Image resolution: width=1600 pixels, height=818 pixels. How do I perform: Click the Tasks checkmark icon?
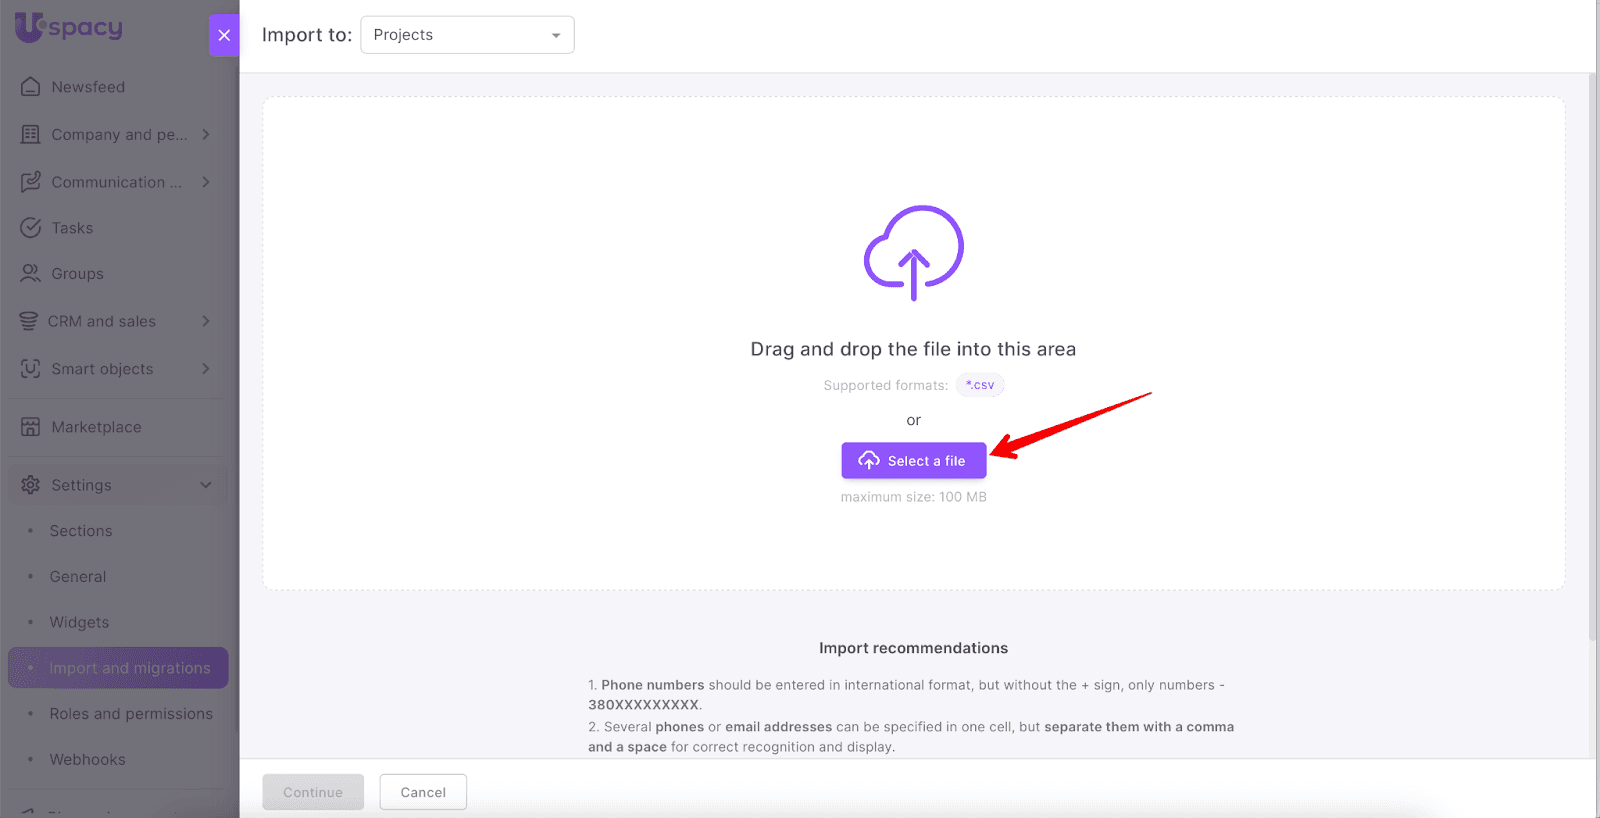click(x=31, y=228)
